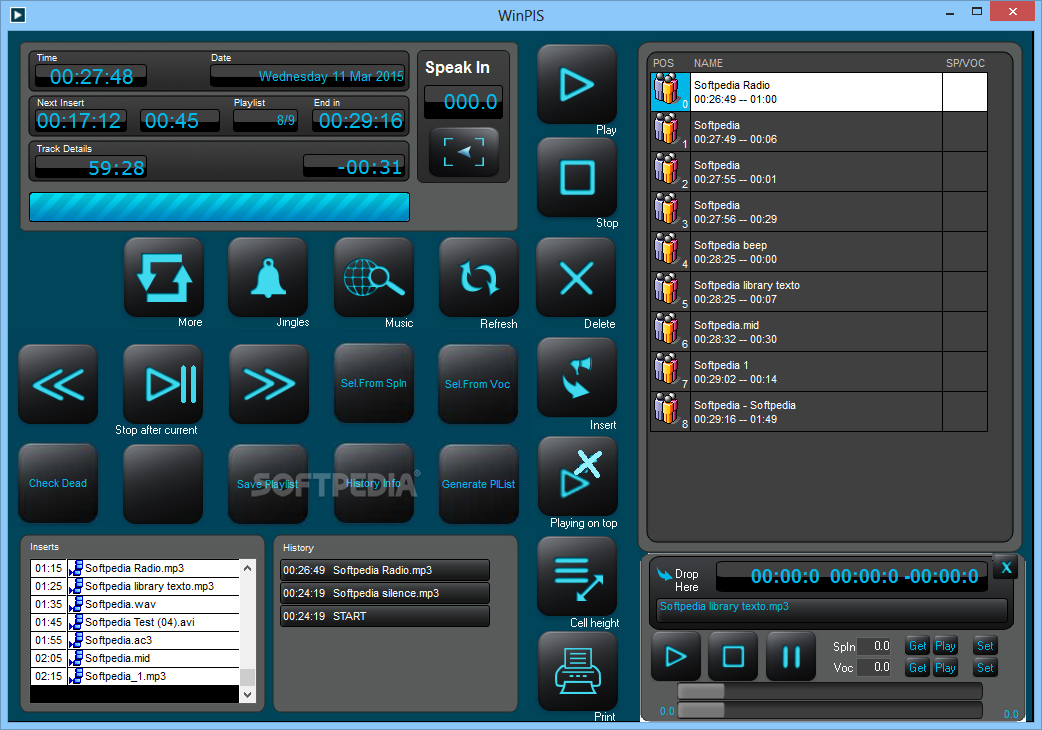
Task: Select insert Softpedia.ac3 at 01:55
Action: coord(135,640)
